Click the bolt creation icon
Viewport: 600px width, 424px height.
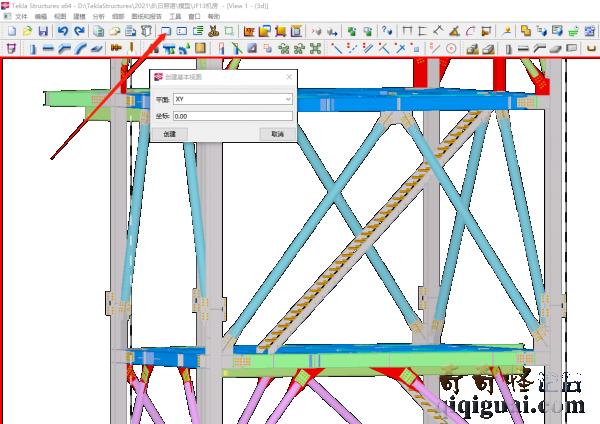point(116,49)
